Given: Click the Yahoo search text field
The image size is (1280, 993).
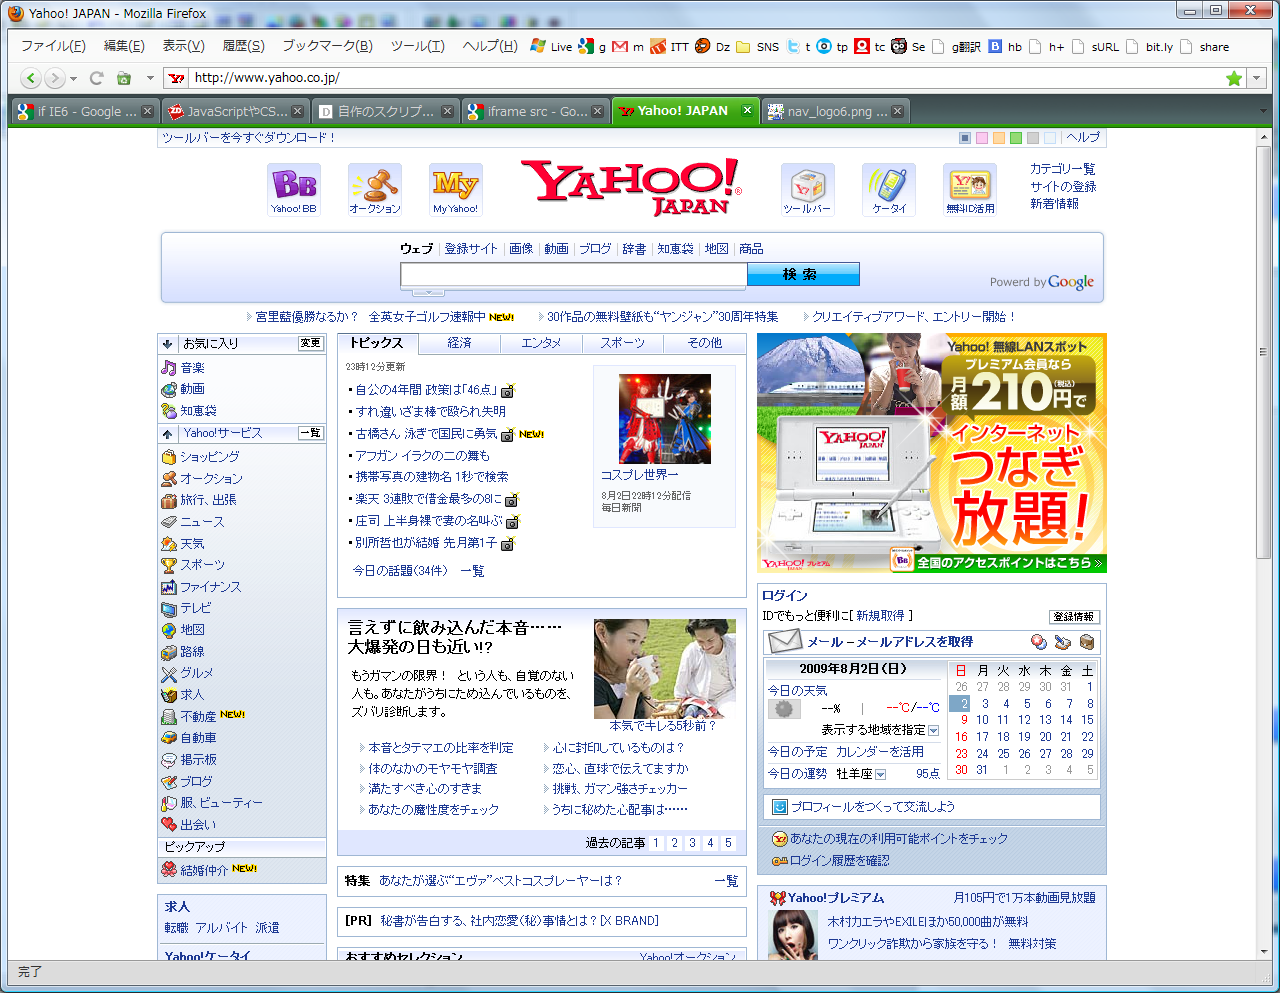Looking at the screenshot, I should pyautogui.click(x=573, y=275).
